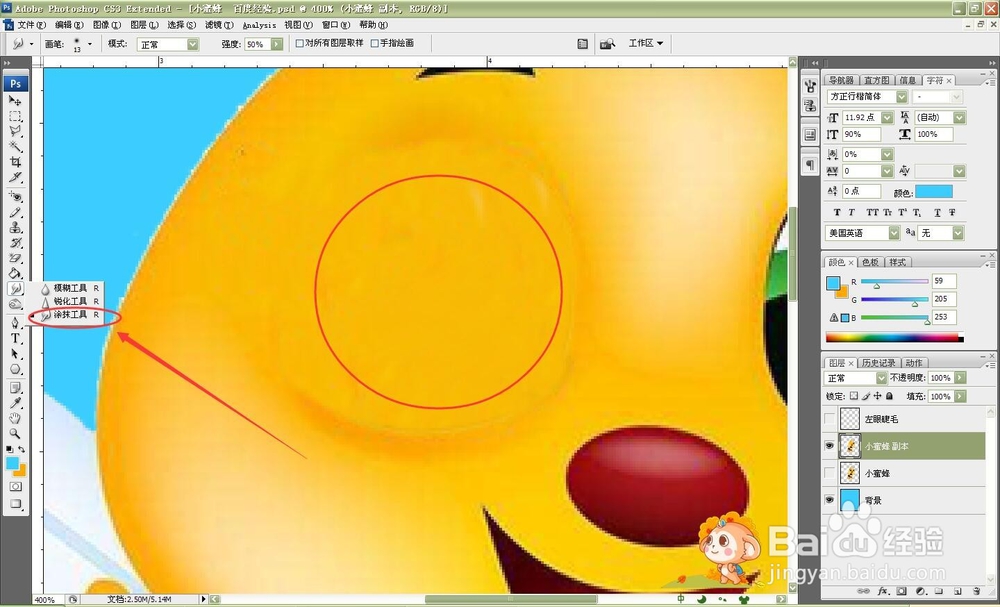
Task: Toggle Quick Mask mode button
Action: tap(15, 486)
